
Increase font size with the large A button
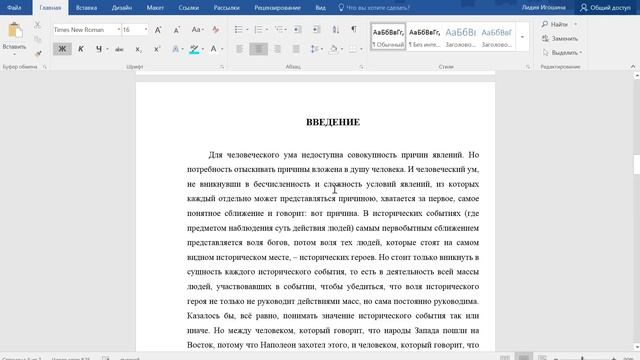point(158,30)
